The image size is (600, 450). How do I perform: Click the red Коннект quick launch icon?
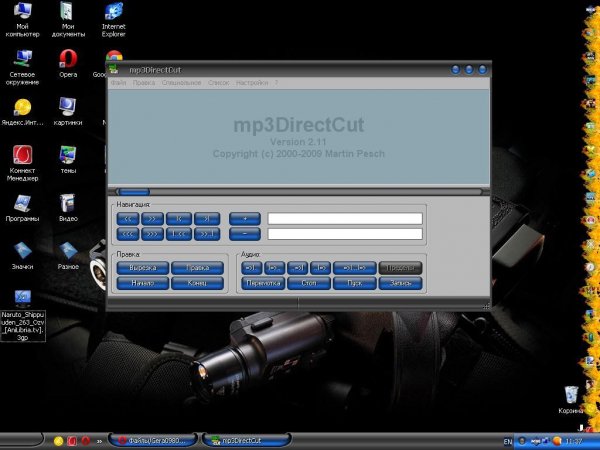click(72, 441)
